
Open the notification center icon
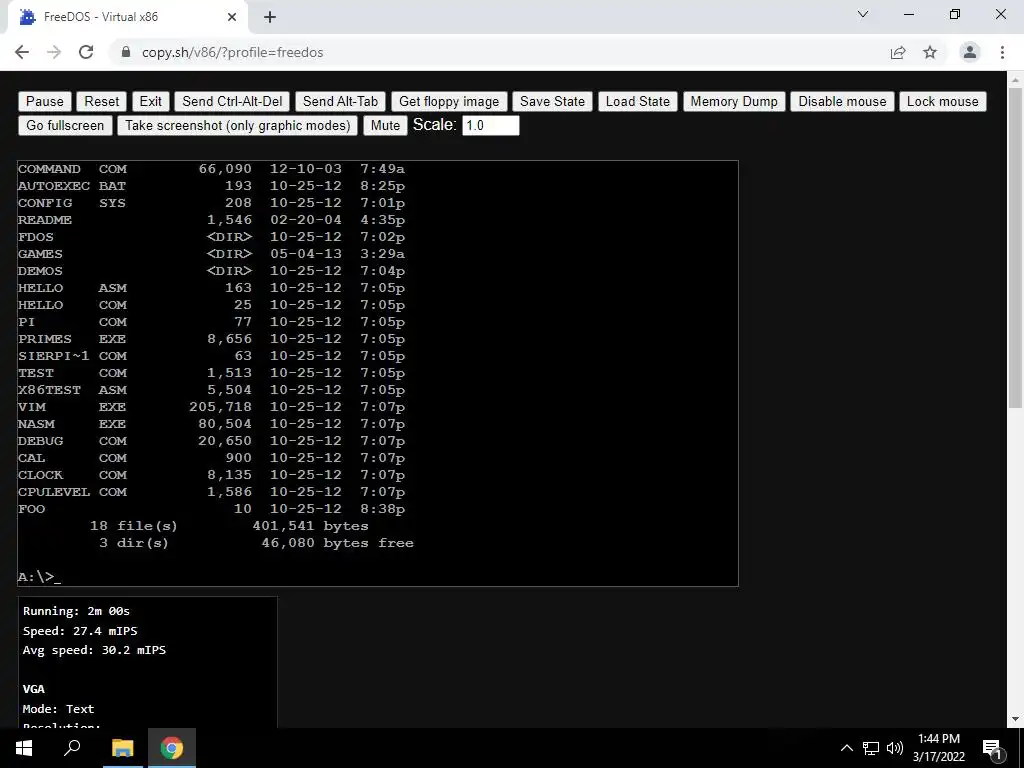click(x=992, y=748)
